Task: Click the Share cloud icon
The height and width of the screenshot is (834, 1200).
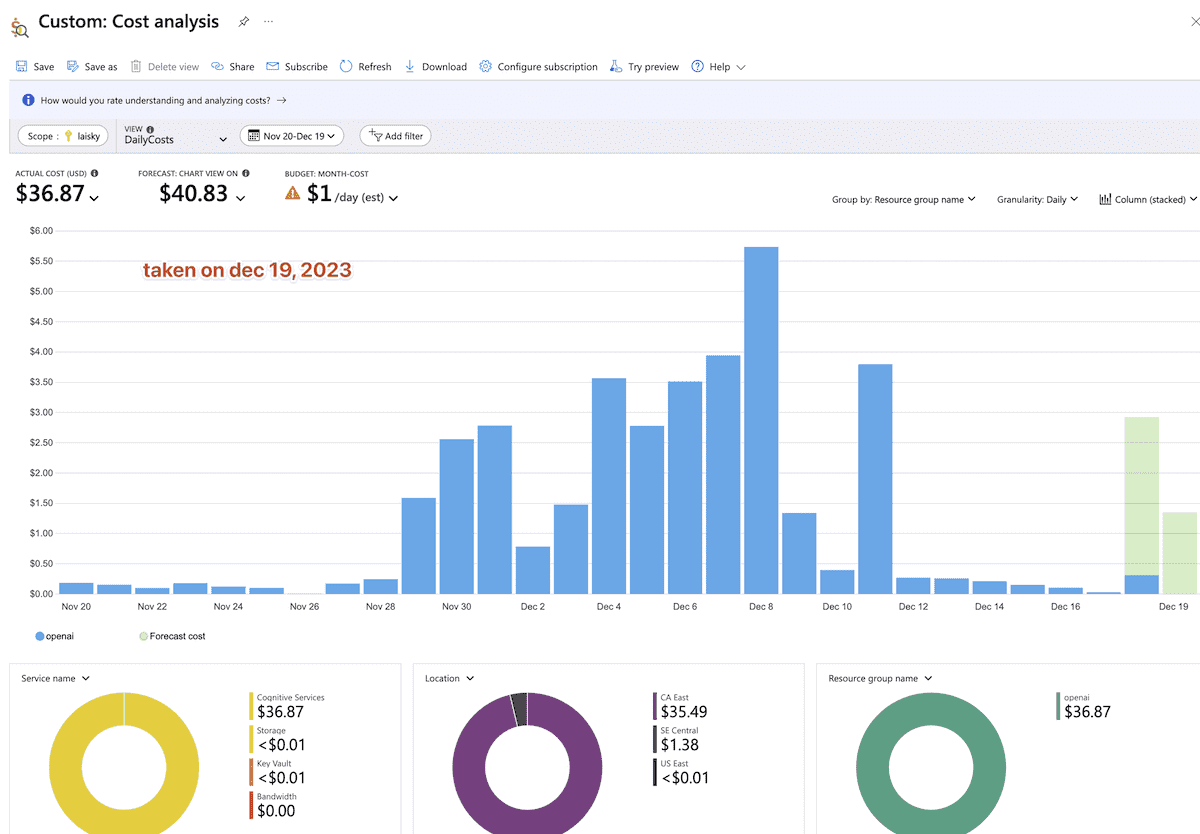Action: [x=217, y=67]
